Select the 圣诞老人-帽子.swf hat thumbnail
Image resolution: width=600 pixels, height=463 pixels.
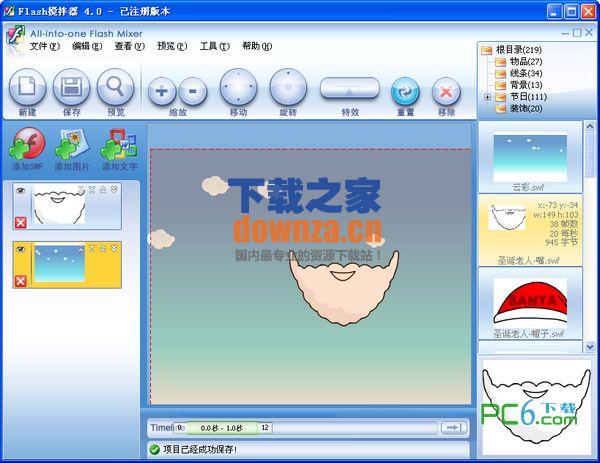coord(530,302)
